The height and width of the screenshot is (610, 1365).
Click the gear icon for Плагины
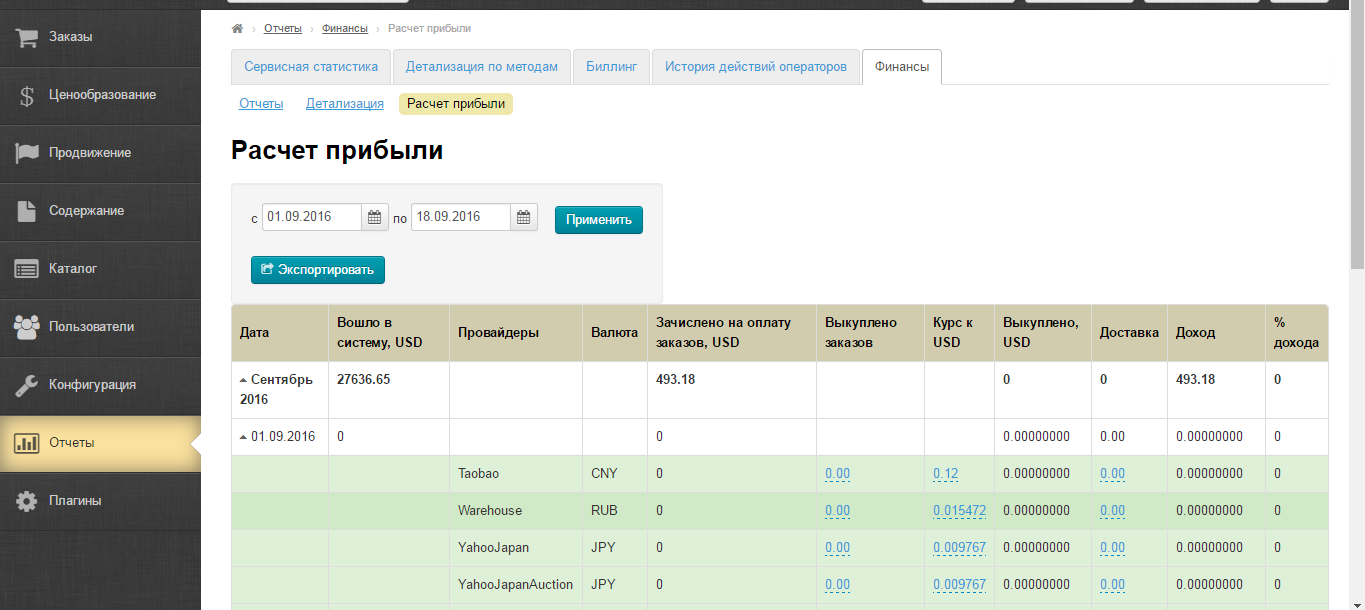pos(27,501)
